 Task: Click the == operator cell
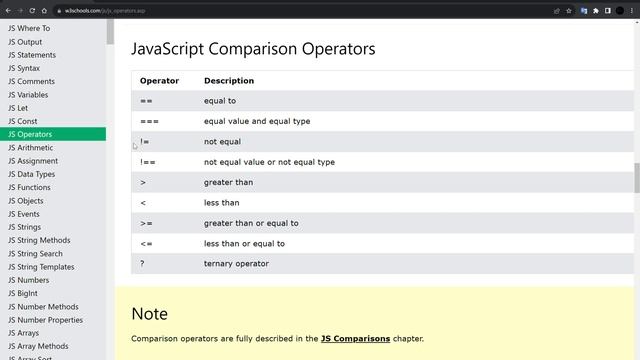tap(146, 101)
